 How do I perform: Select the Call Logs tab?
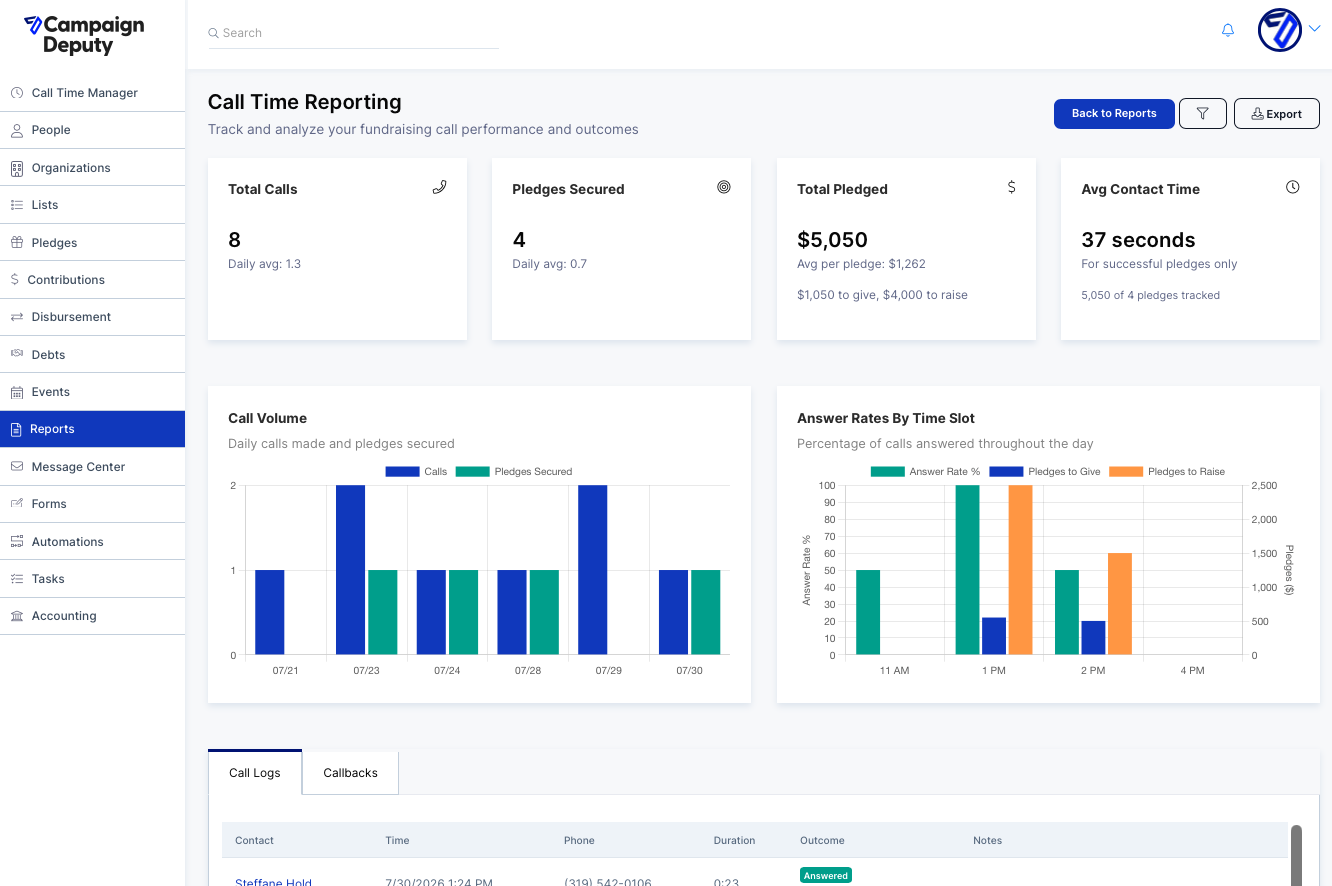click(x=255, y=773)
